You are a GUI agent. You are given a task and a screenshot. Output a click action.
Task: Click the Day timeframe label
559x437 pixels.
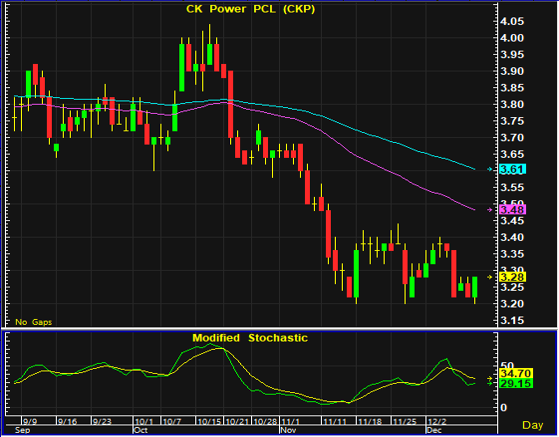(533, 425)
